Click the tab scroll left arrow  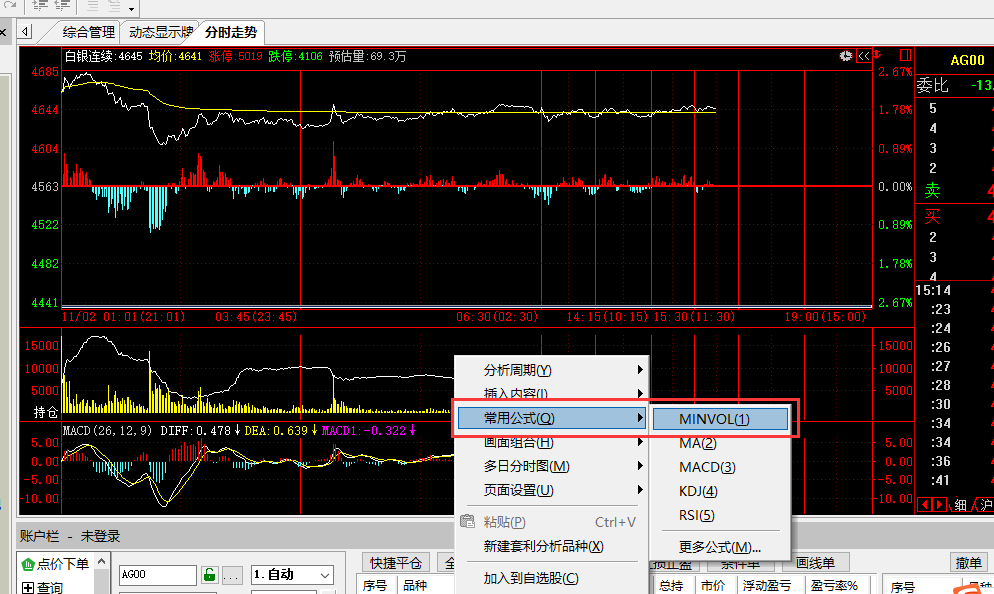point(25,32)
